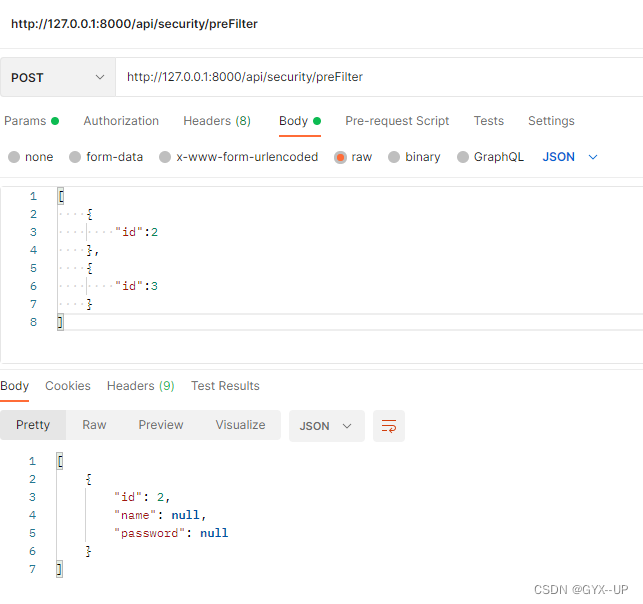Click line number 5 in request editor
Image resolution: width=643 pixels, height=604 pixels.
click(34, 268)
